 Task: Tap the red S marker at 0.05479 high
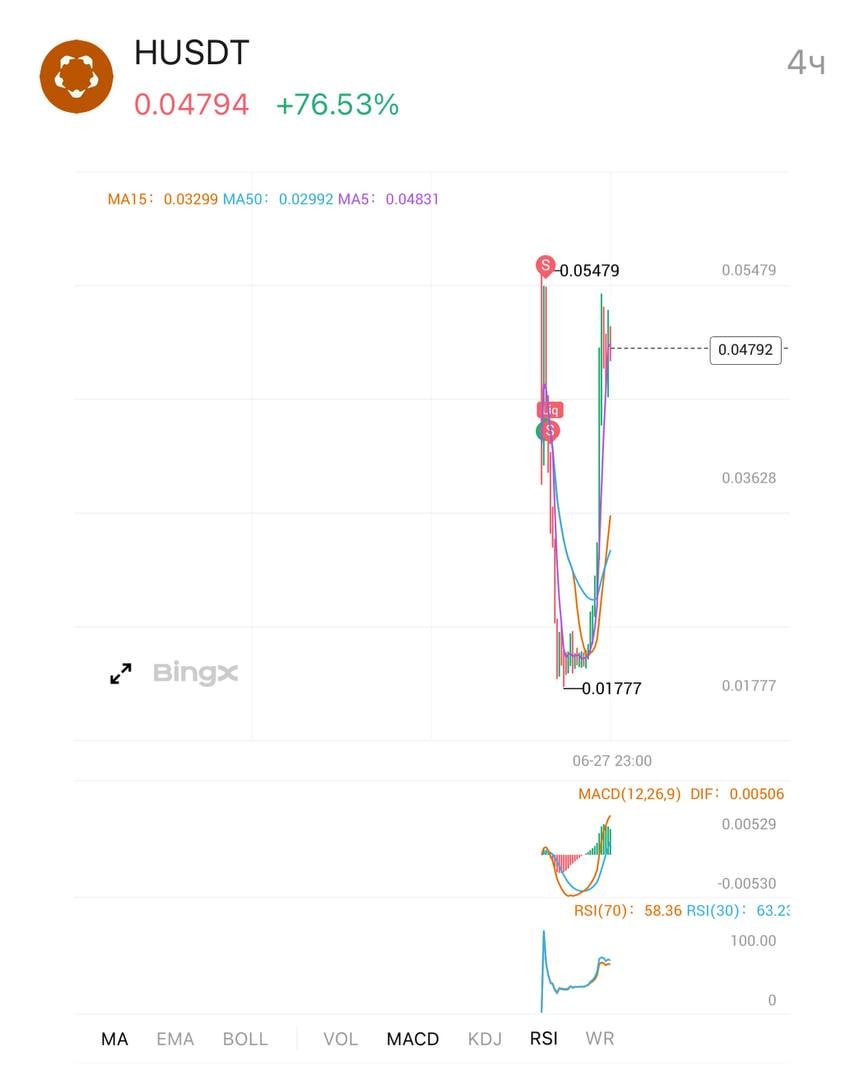pos(545,266)
